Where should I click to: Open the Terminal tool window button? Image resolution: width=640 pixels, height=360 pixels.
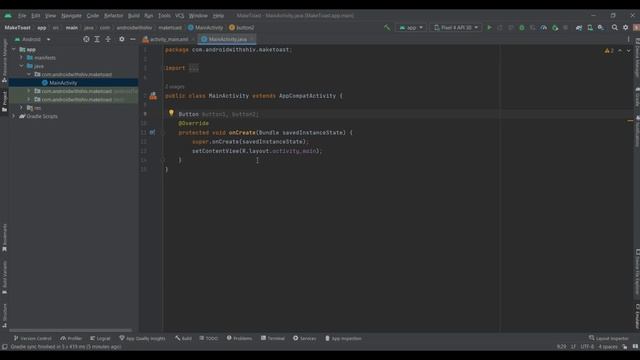pyautogui.click(x=273, y=338)
